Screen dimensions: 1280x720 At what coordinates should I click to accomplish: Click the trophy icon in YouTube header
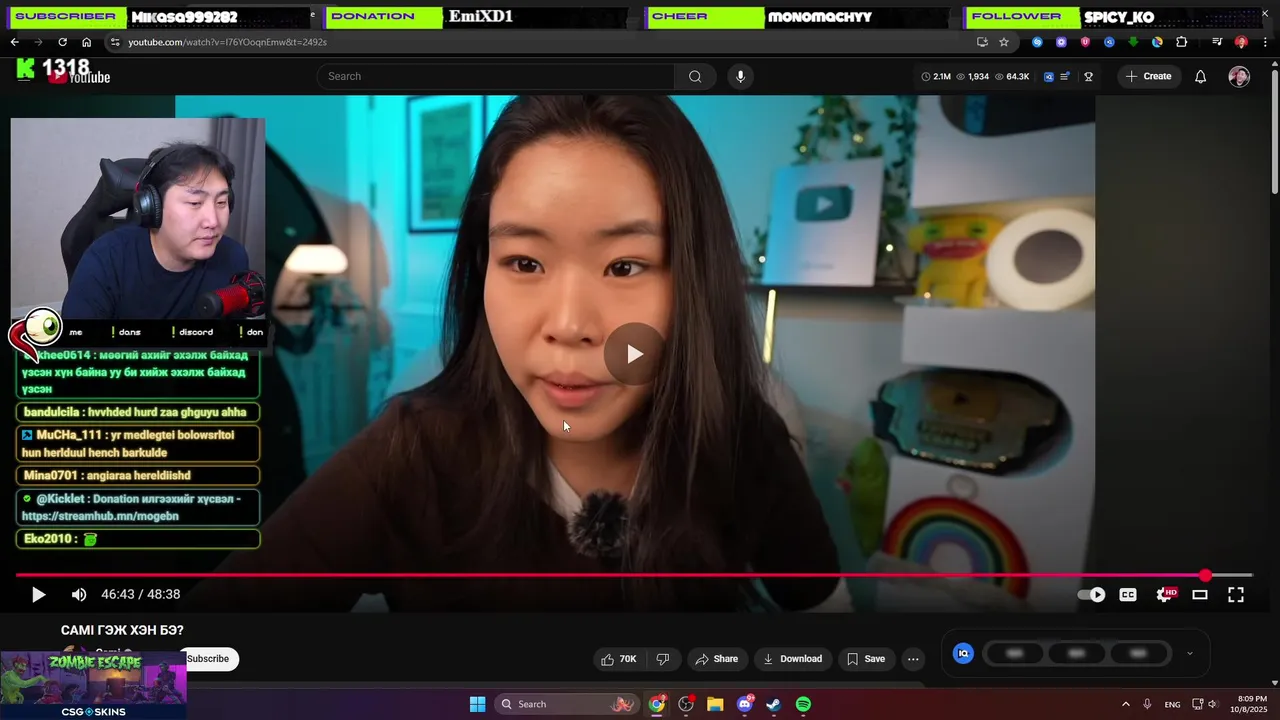(x=1088, y=76)
